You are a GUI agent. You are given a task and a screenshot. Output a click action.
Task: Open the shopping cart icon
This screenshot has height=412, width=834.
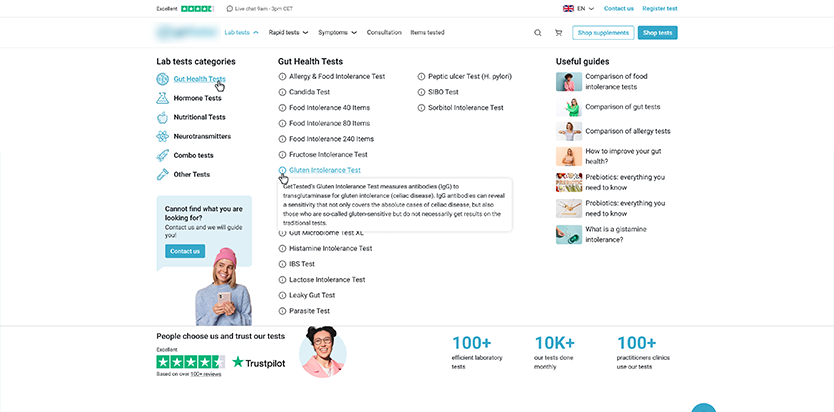coord(560,33)
